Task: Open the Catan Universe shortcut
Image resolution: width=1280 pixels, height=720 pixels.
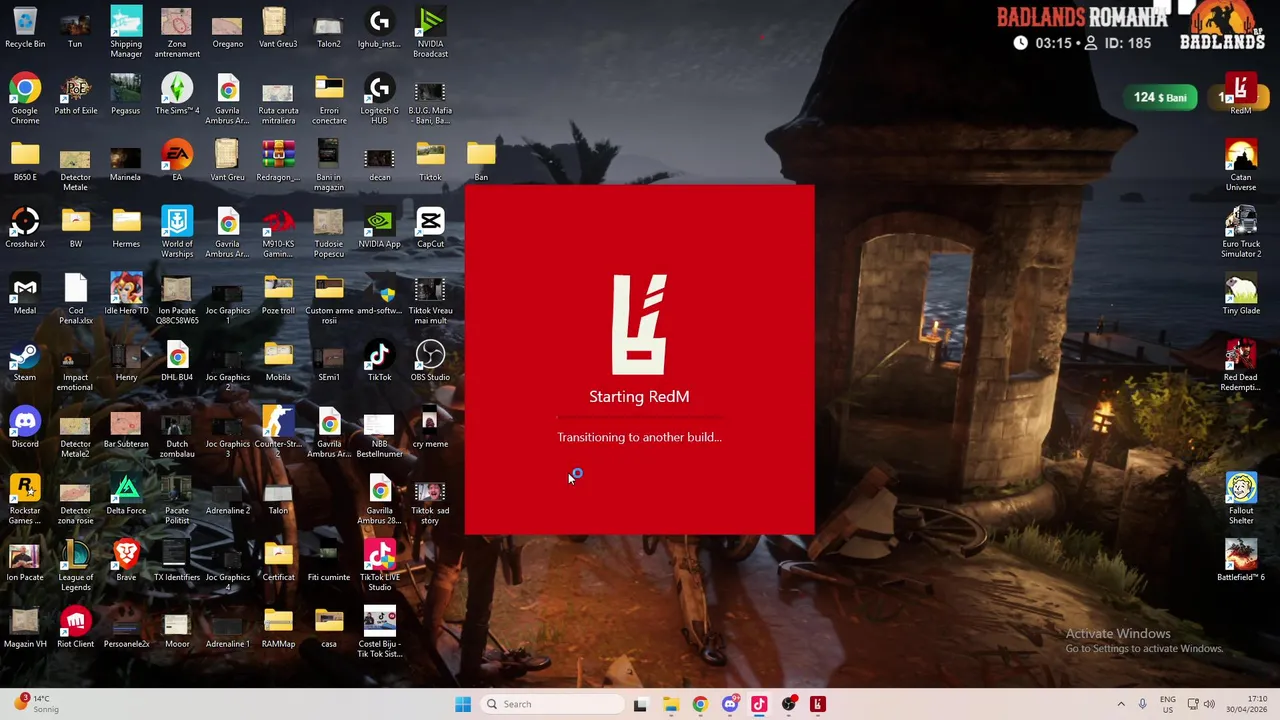Action: tap(1241, 165)
